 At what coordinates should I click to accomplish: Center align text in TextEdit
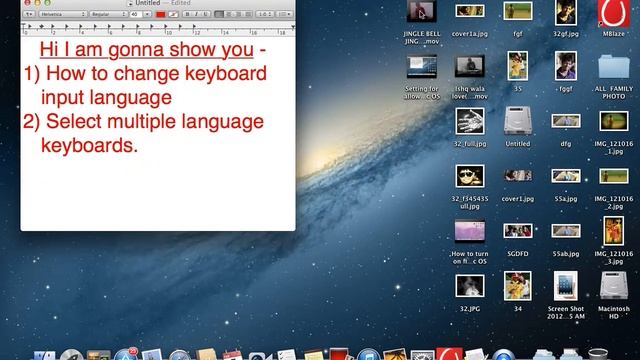coord(229,14)
